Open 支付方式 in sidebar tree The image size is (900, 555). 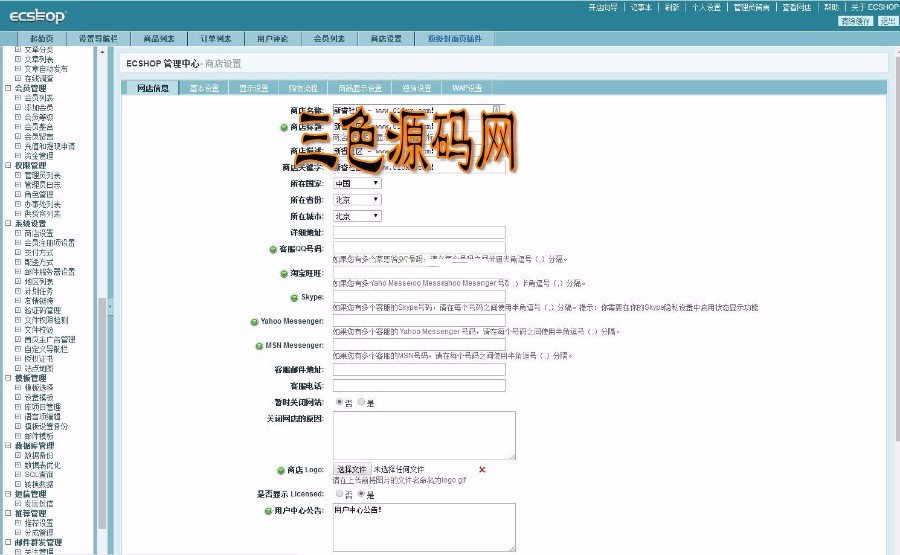point(38,253)
